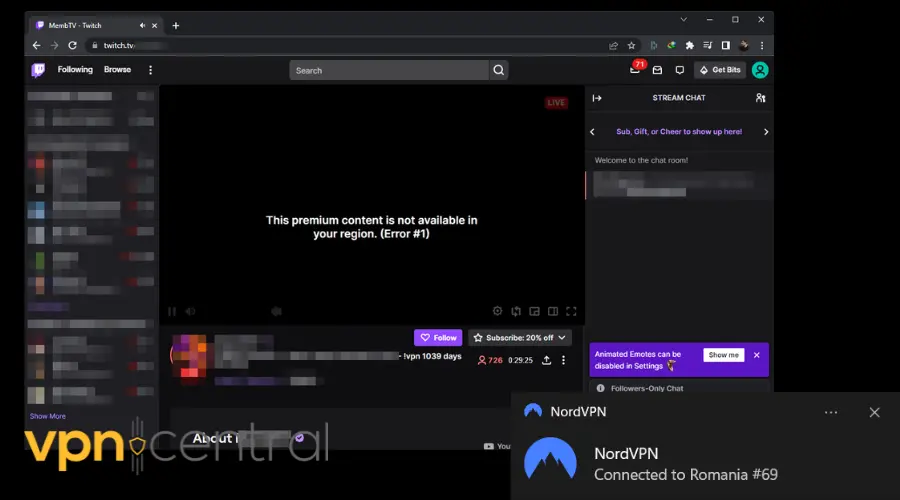
Task: Pause the stream video
Action: coord(172,311)
